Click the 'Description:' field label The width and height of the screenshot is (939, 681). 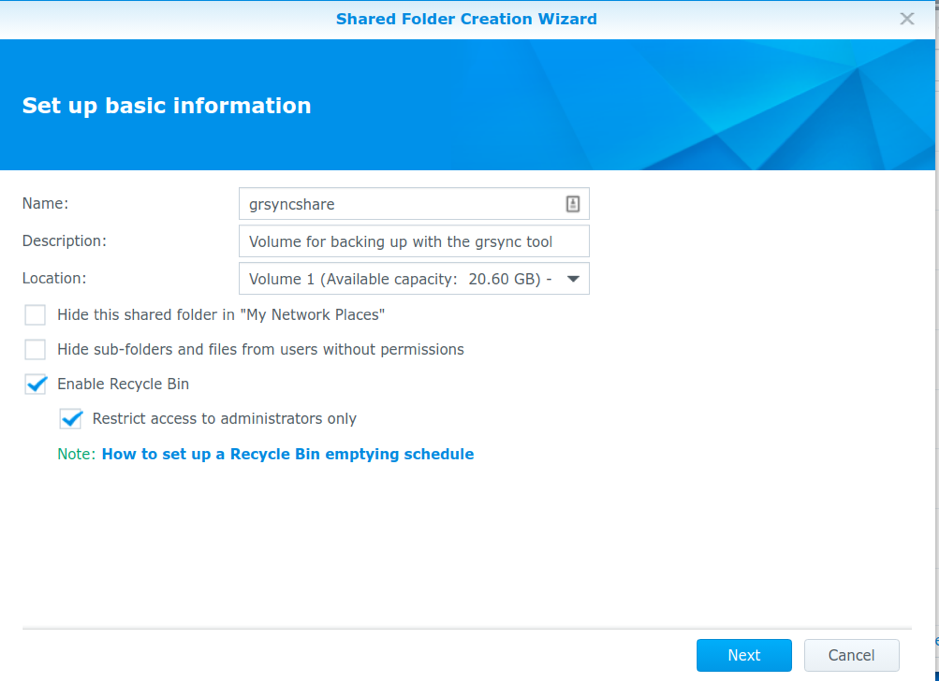click(x=64, y=241)
